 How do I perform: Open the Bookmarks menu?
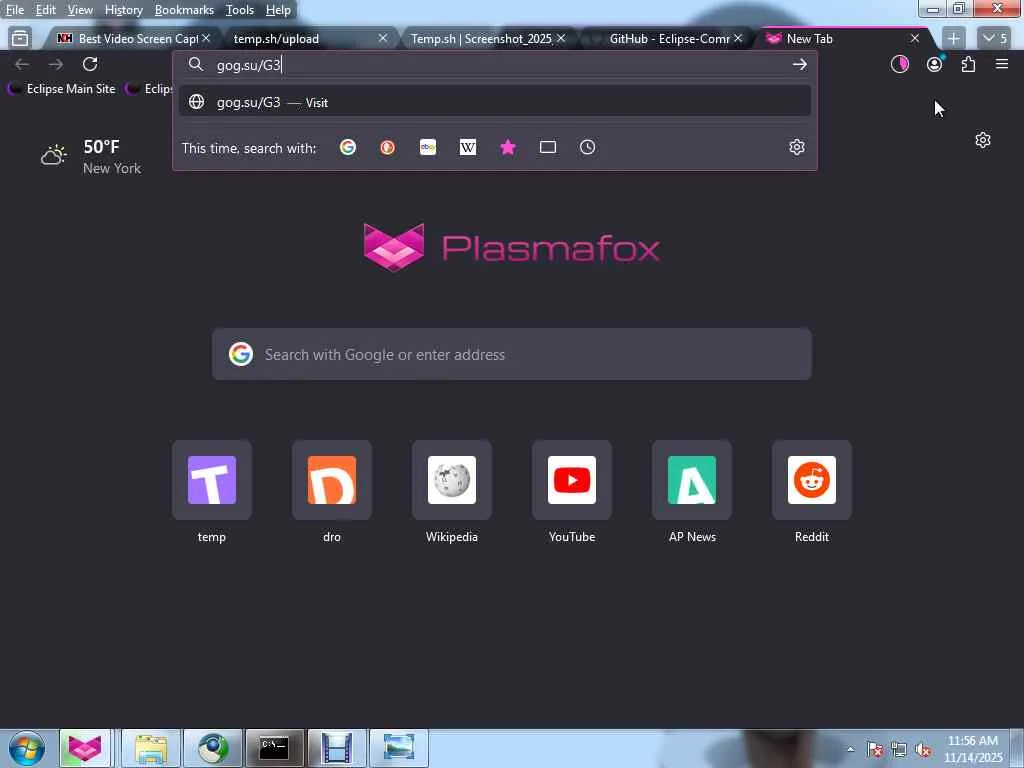point(184,10)
